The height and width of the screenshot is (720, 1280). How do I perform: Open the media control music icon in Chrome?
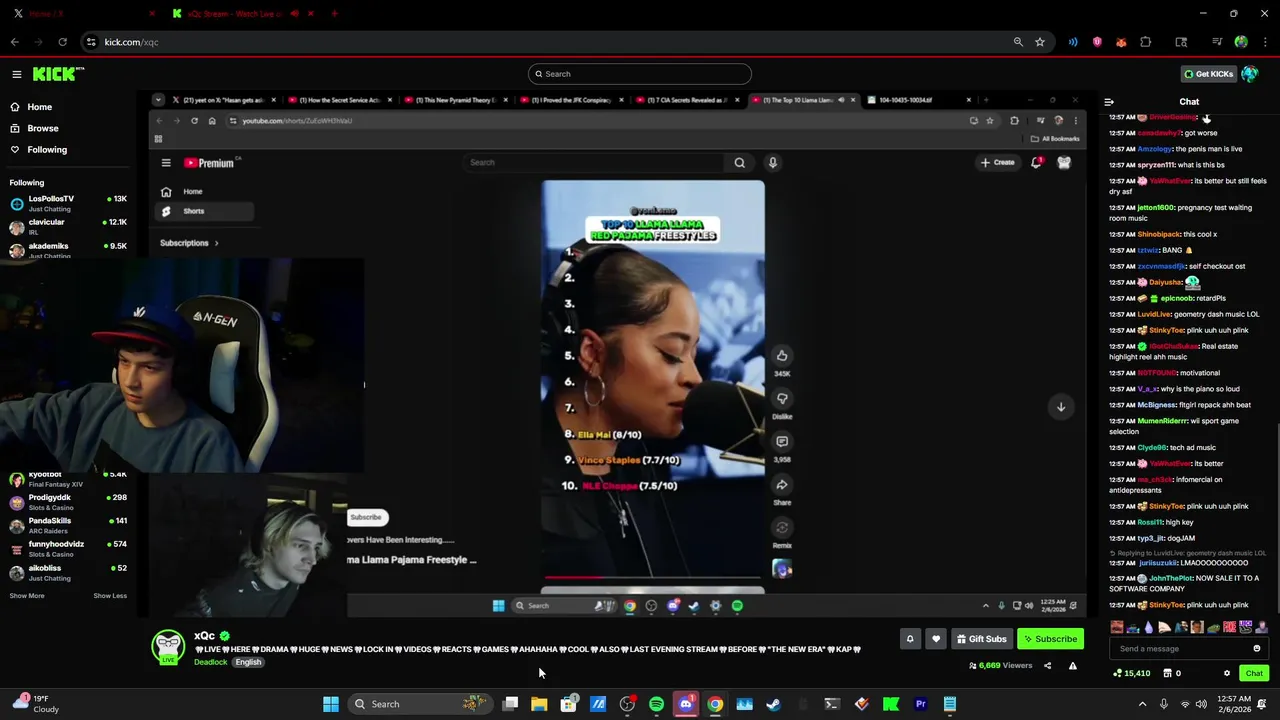coord(1217,42)
